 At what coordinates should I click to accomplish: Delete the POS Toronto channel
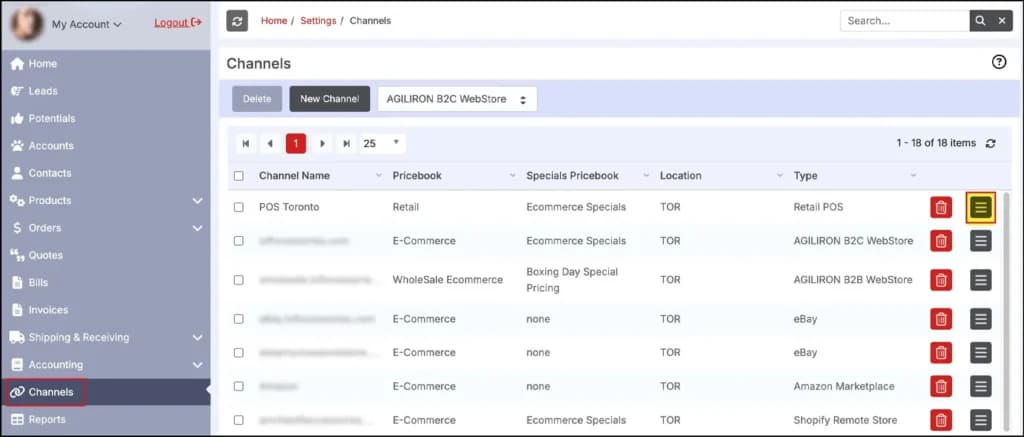pos(941,208)
